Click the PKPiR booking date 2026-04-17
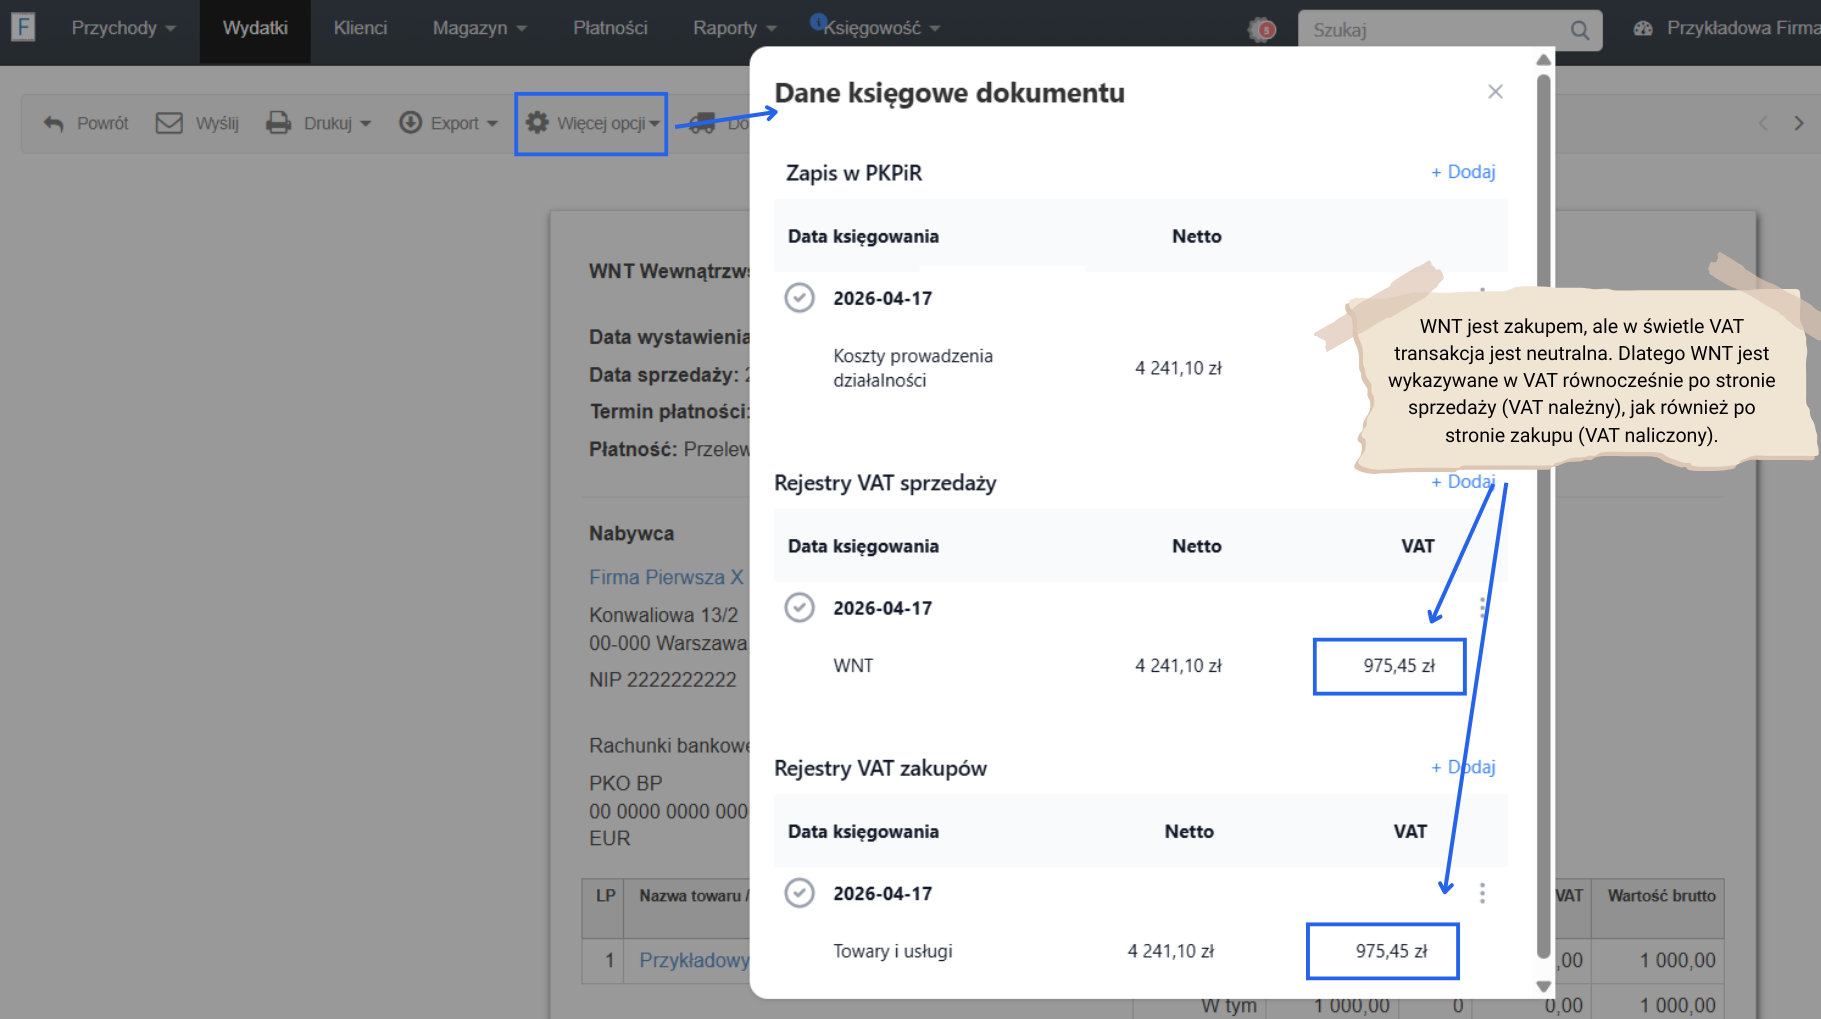The height and width of the screenshot is (1019, 1821). coord(882,298)
